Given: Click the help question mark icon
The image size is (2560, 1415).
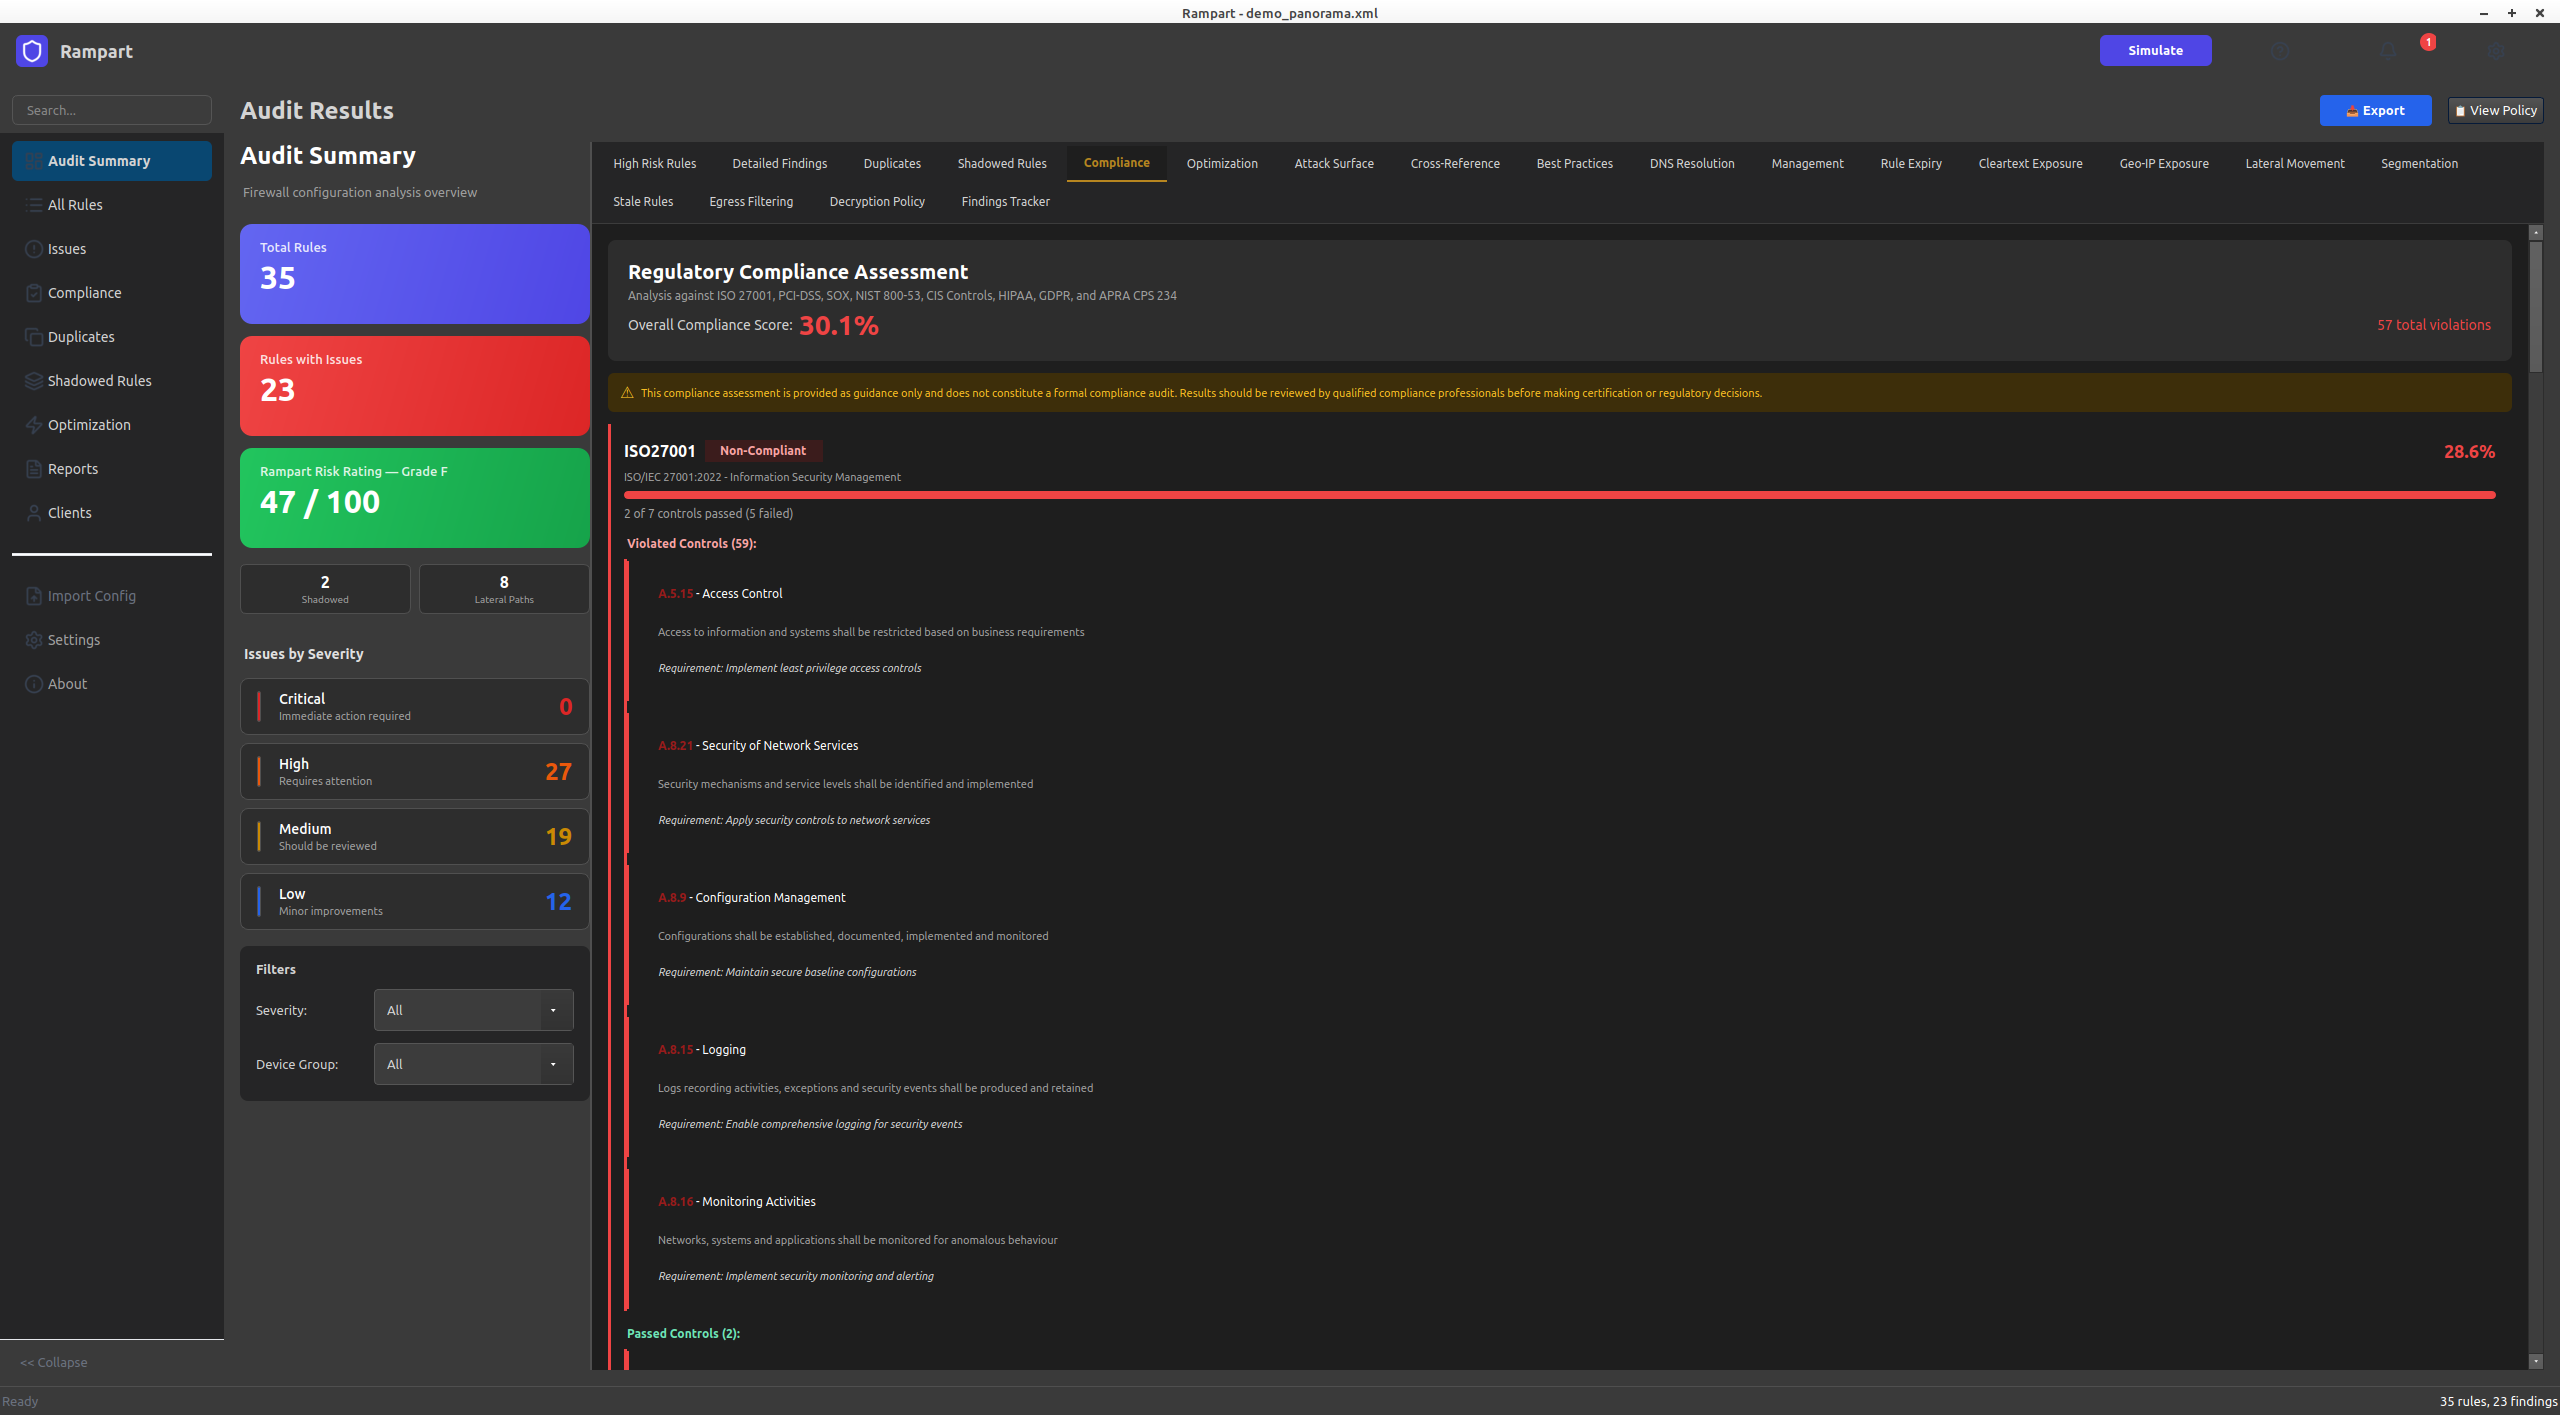Looking at the screenshot, I should (2280, 51).
